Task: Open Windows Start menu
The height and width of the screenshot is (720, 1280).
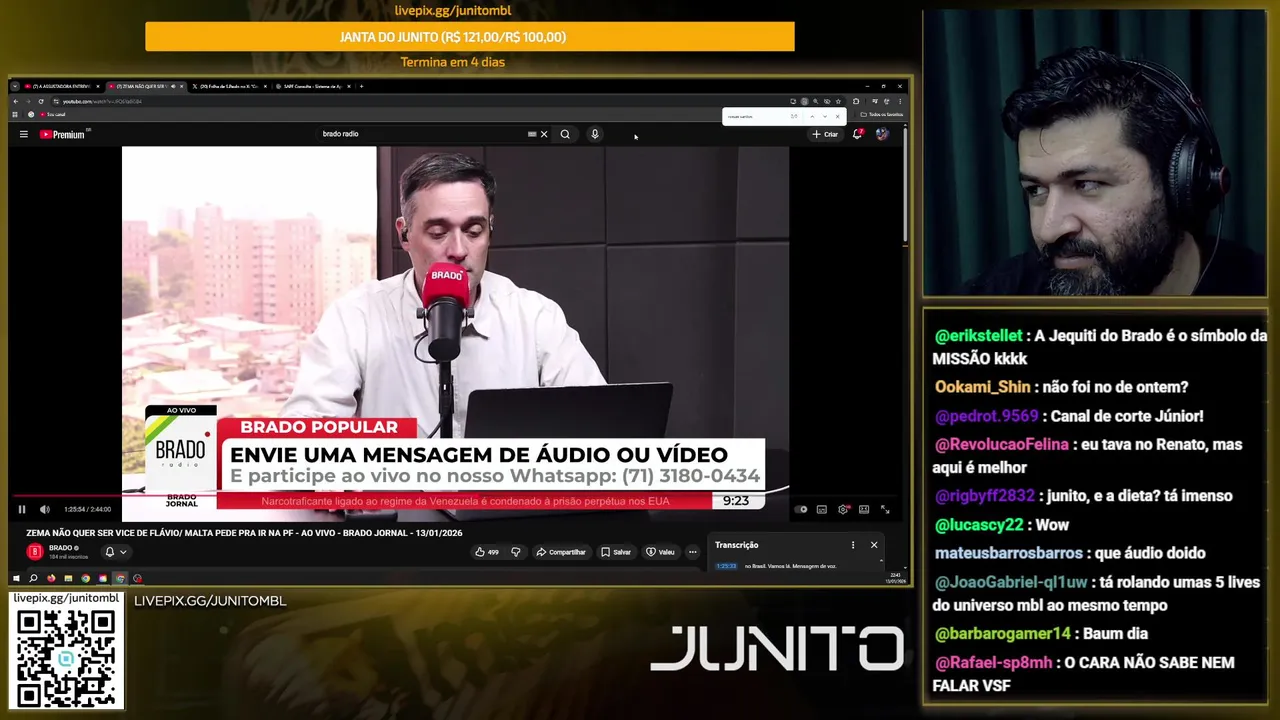Action: point(16,578)
